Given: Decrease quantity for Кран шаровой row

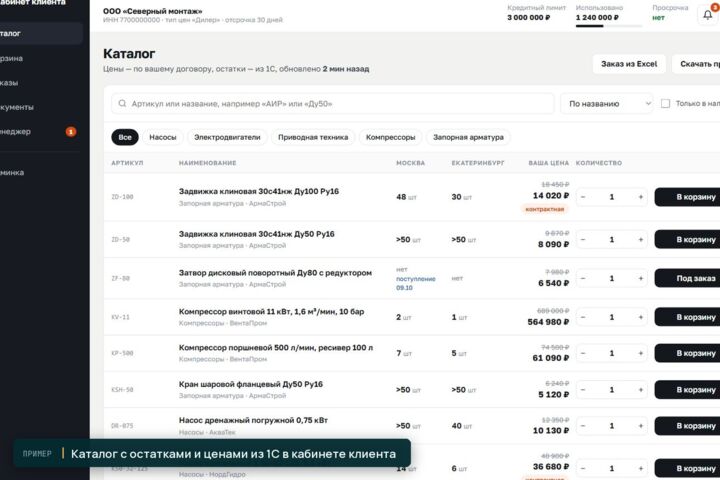Looking at the screenshot, I should [583, 390].
